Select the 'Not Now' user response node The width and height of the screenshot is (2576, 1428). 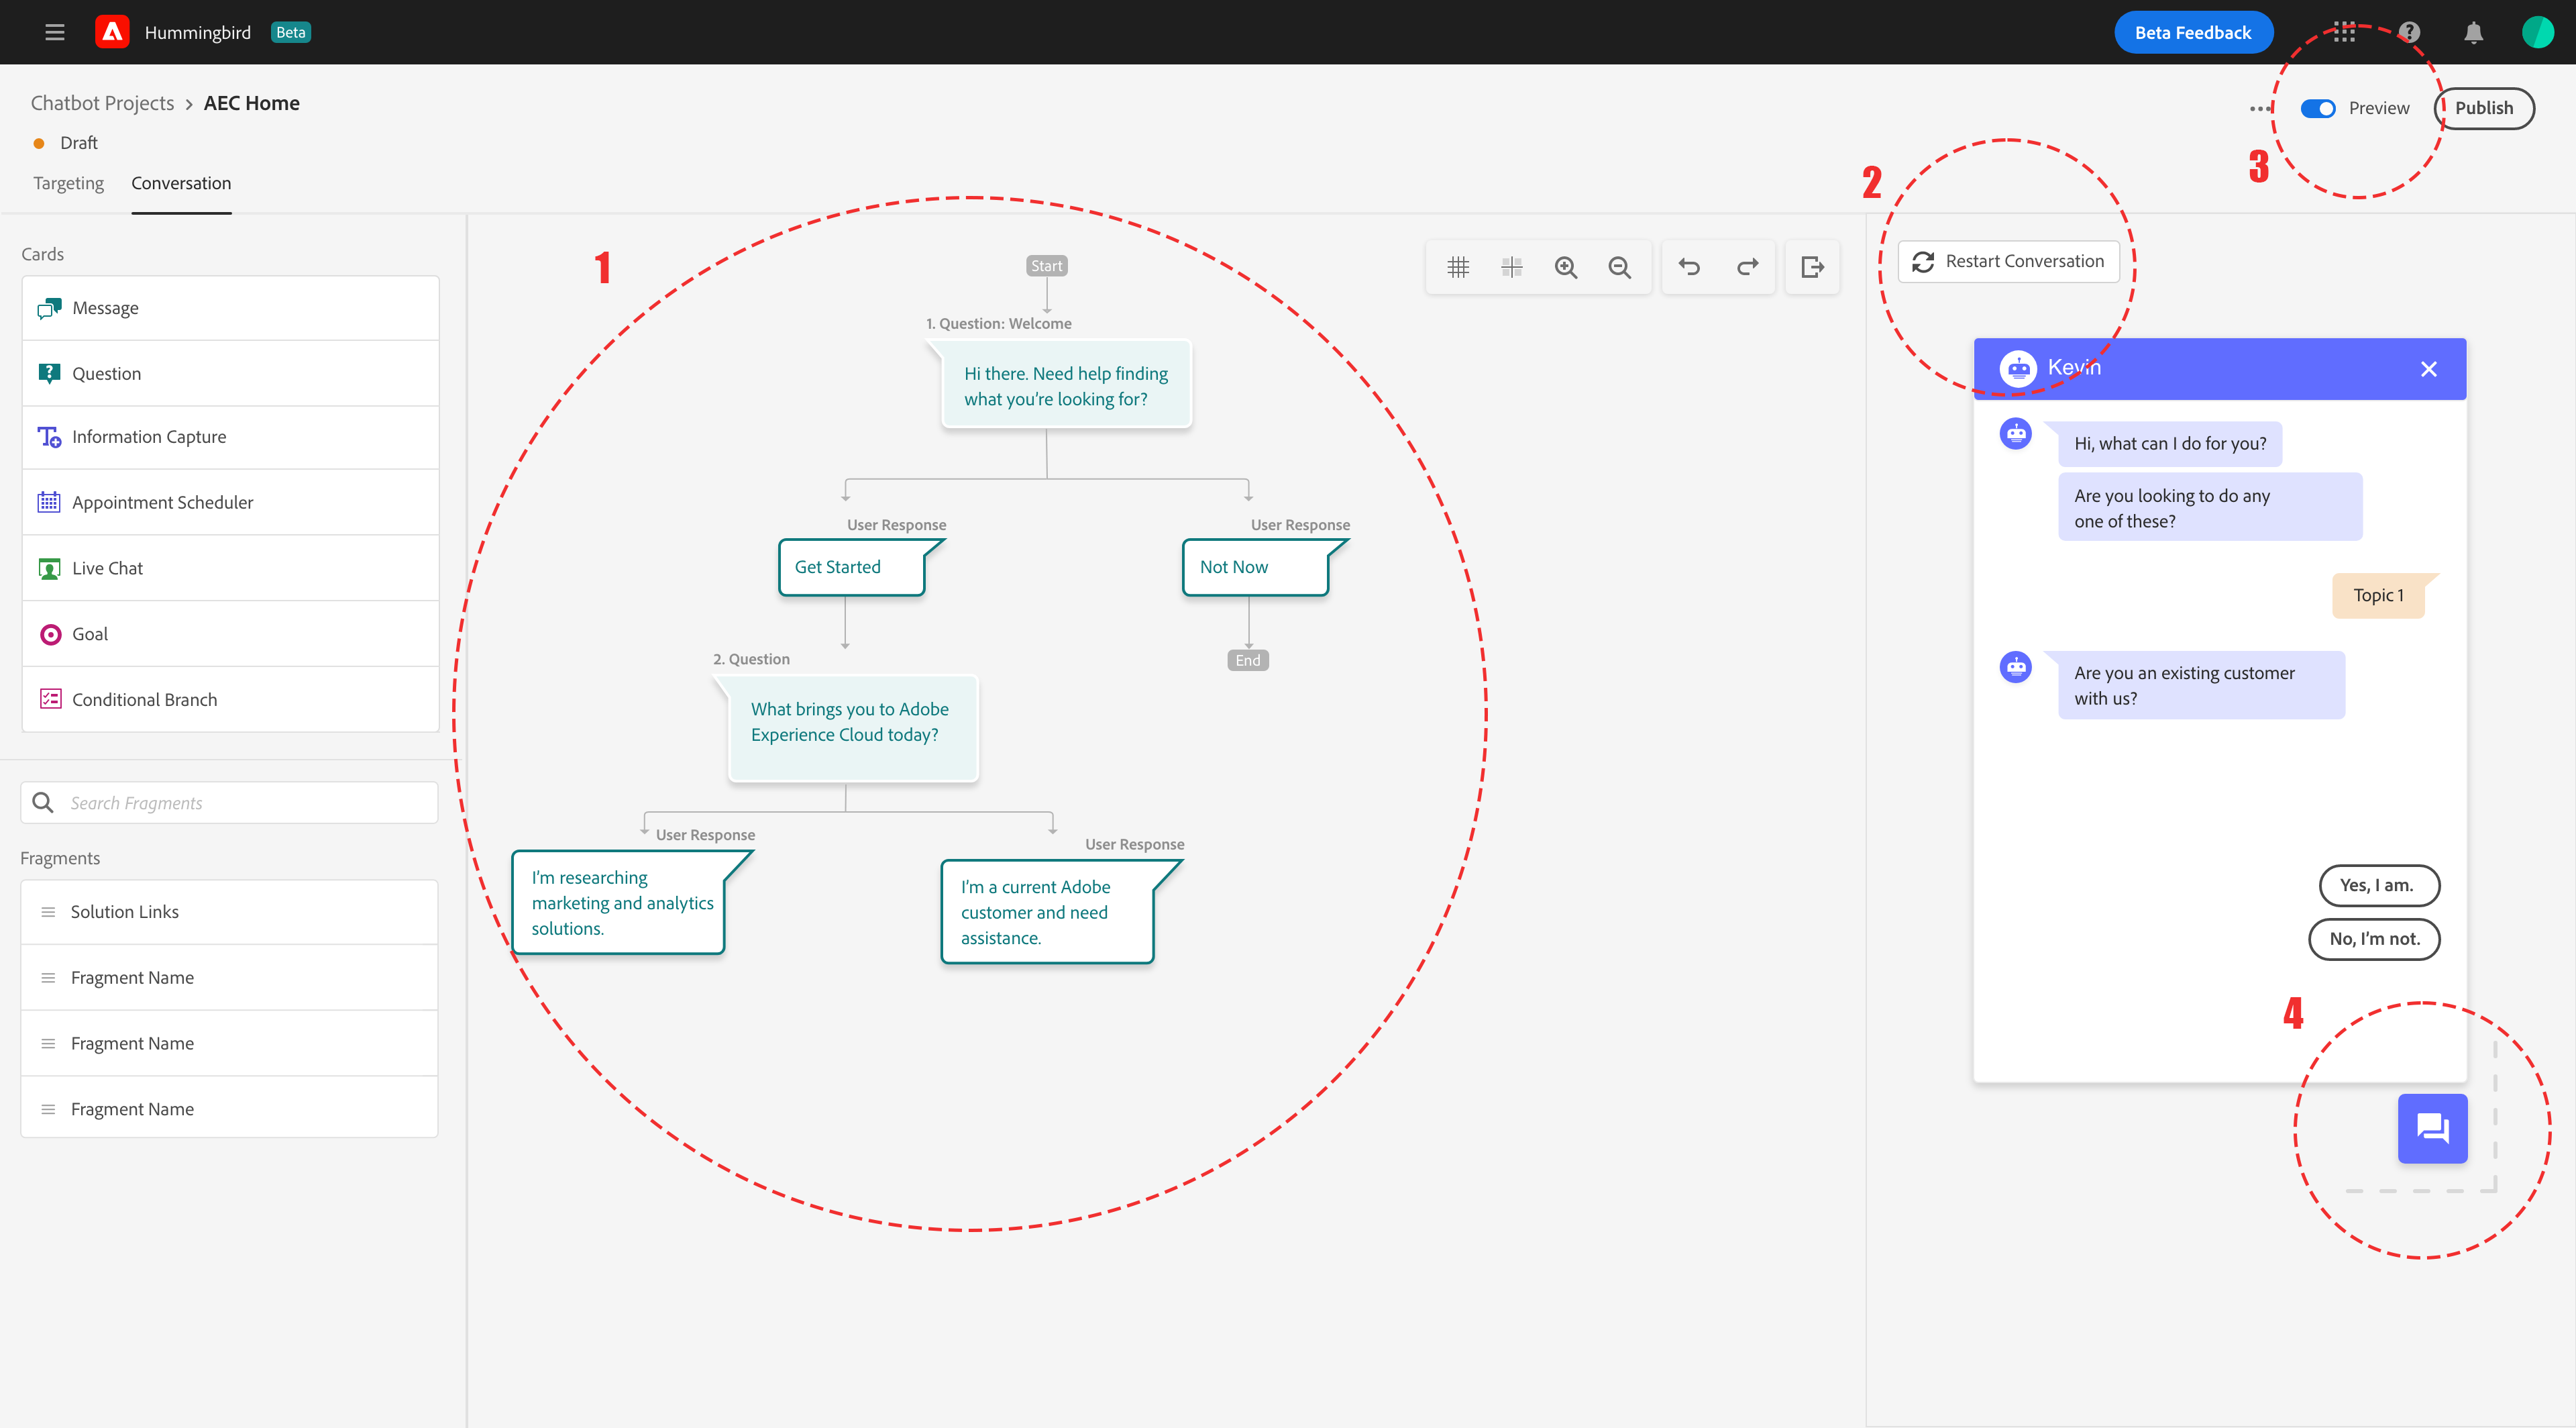[x=1256, y=567]
